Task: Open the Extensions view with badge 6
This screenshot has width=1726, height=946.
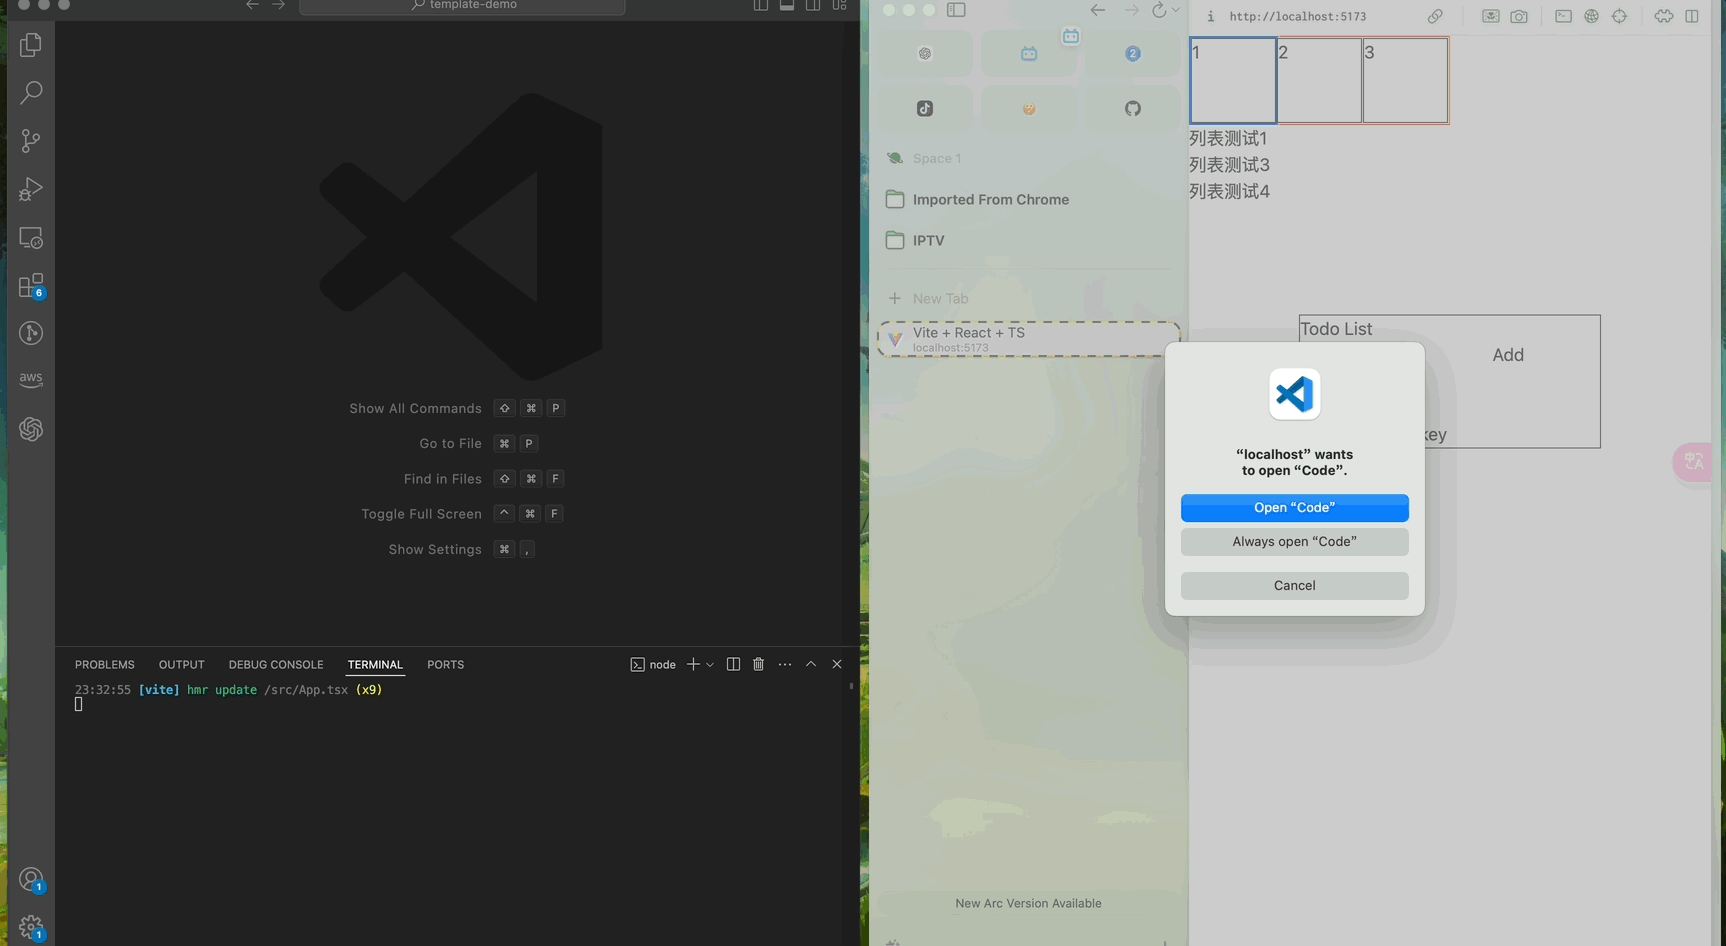Action: coord(31,286)
